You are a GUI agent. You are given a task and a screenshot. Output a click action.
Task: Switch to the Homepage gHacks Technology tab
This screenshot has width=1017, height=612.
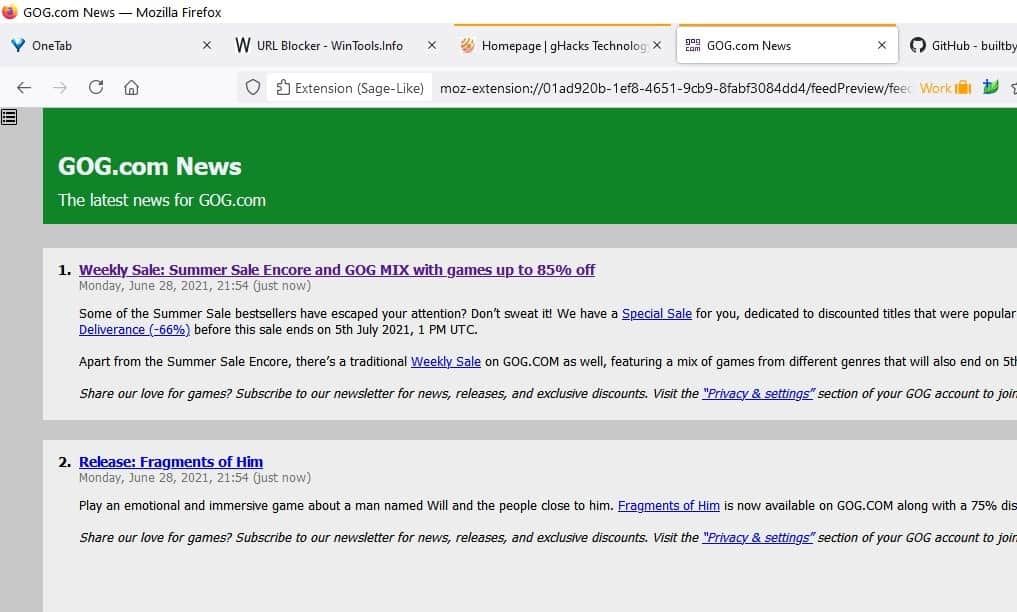pyautogui.click(x=562, y=45)
